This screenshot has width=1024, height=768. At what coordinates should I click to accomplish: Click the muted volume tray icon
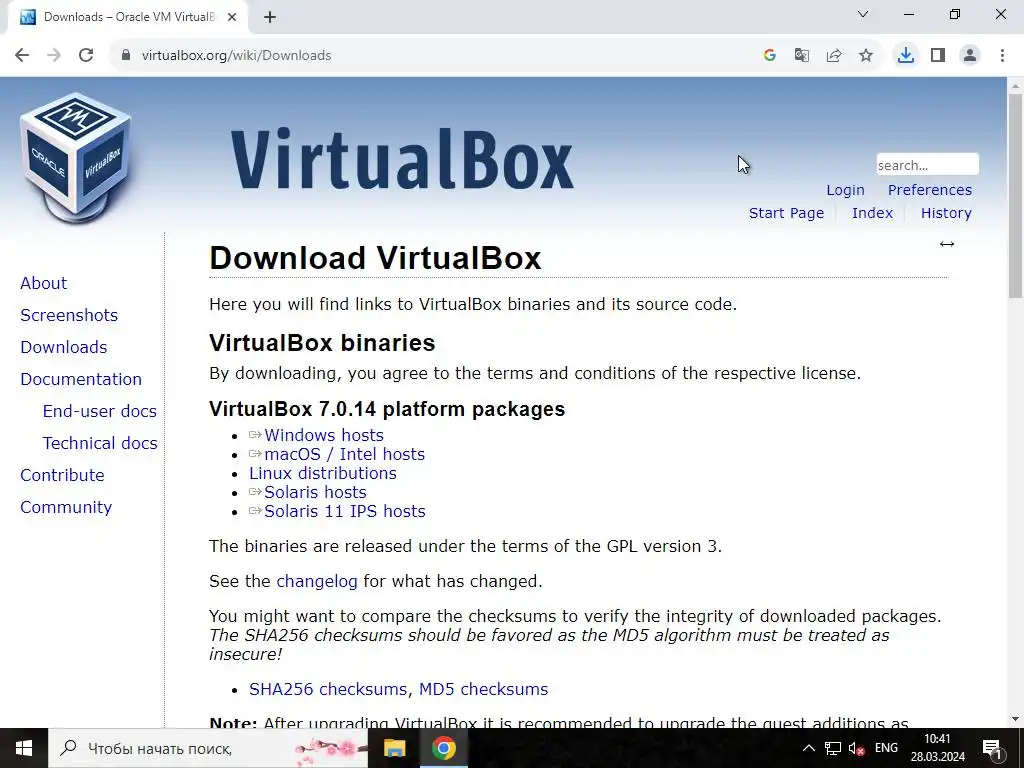point(857,748)
